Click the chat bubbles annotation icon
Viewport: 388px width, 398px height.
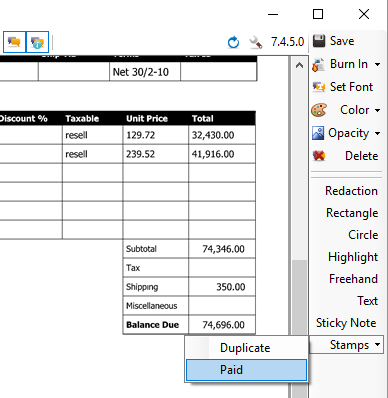[14, 42]
